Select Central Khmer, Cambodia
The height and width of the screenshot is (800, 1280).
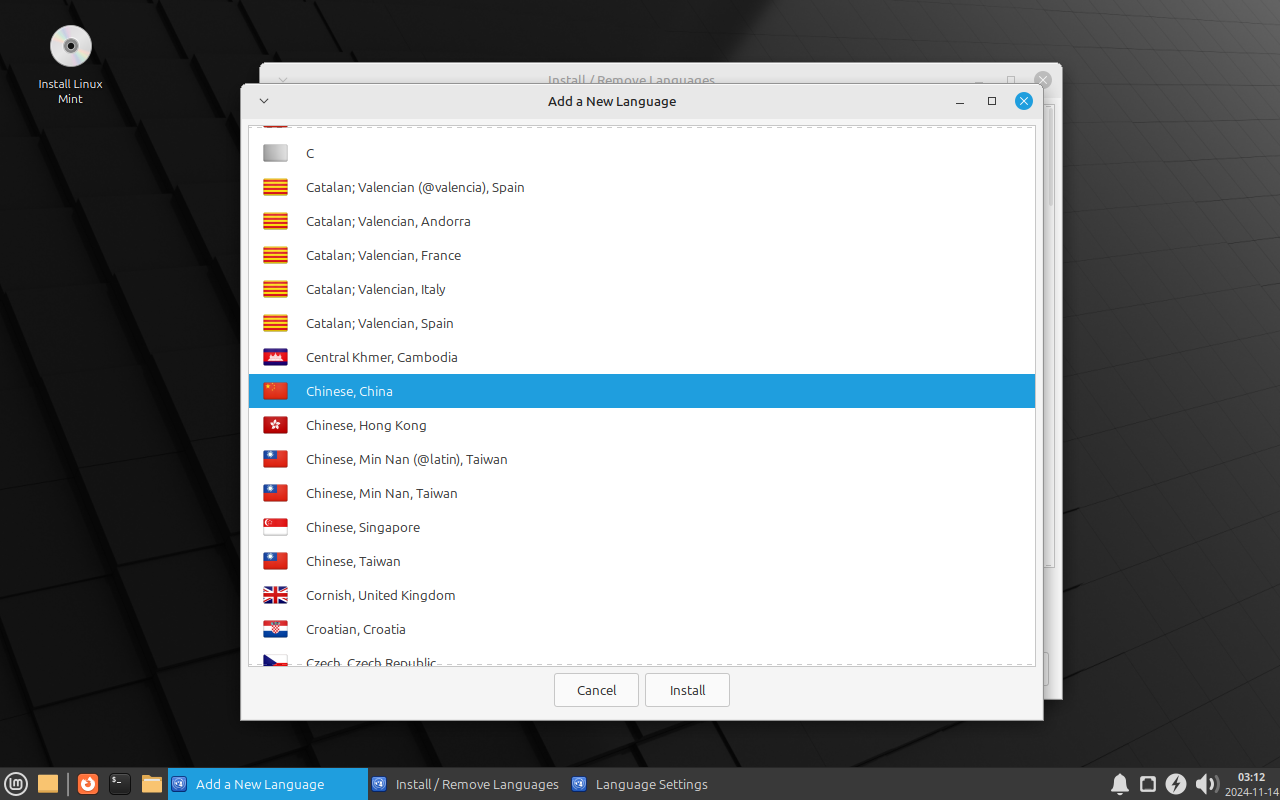point(642,357)
